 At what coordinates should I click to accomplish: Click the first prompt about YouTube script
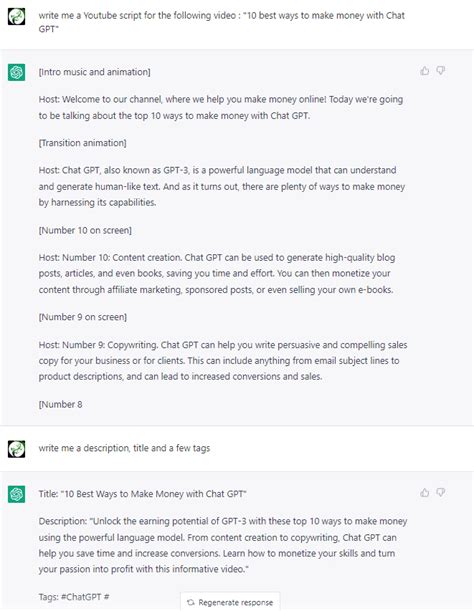pyautogui.click(x=221, y=22)
